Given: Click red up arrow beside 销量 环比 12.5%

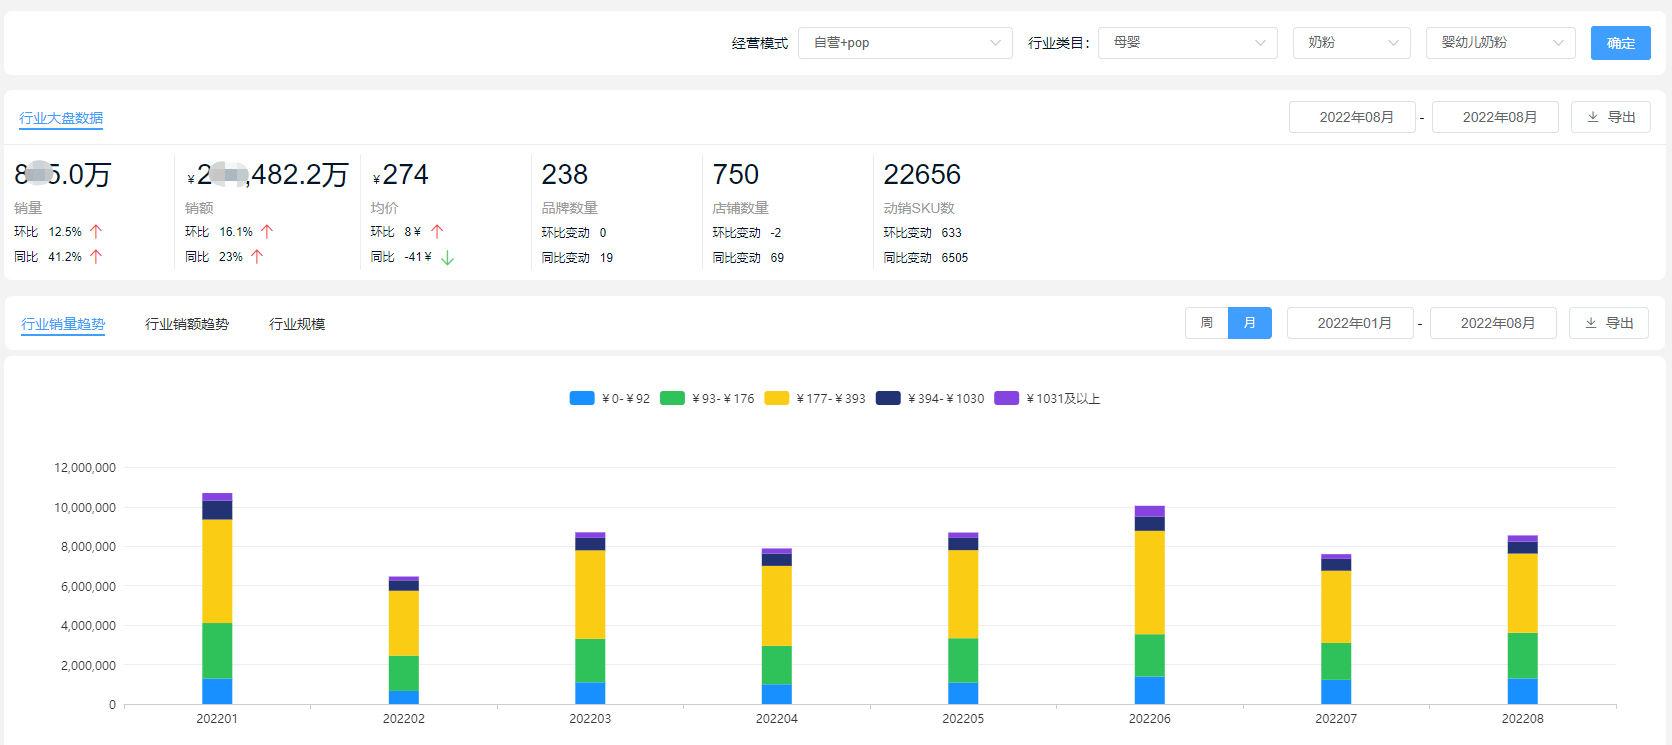Looking at the screenshot, I should tap(96, 231).
